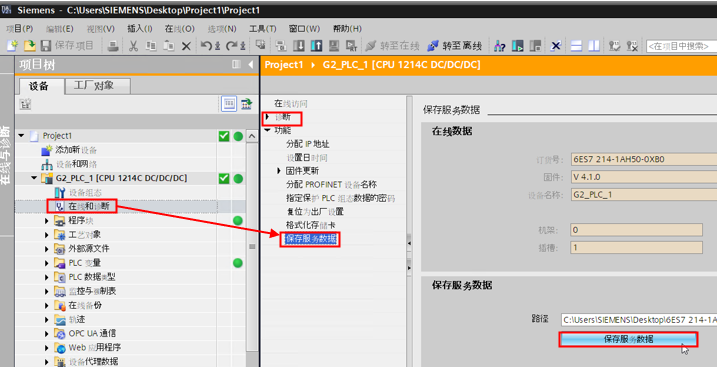Click the 保存服务数据 button
This screenshot has width=717, height=367.
628,339
